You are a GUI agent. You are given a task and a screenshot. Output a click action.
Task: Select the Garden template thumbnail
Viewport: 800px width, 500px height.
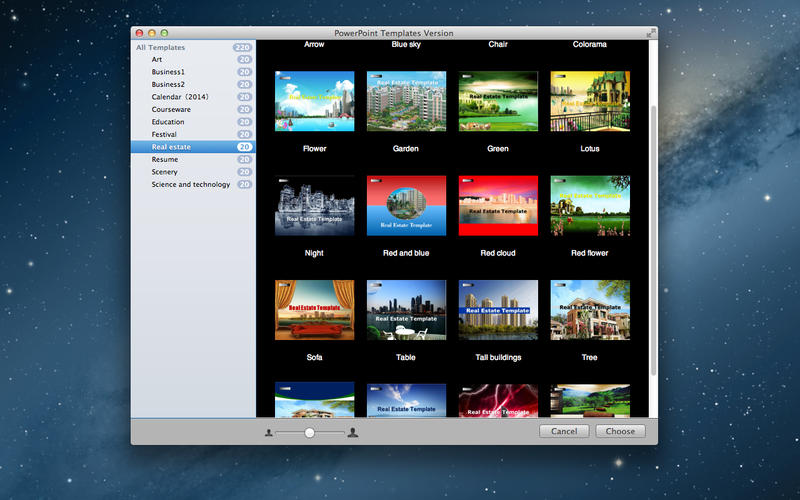point(406,101)
